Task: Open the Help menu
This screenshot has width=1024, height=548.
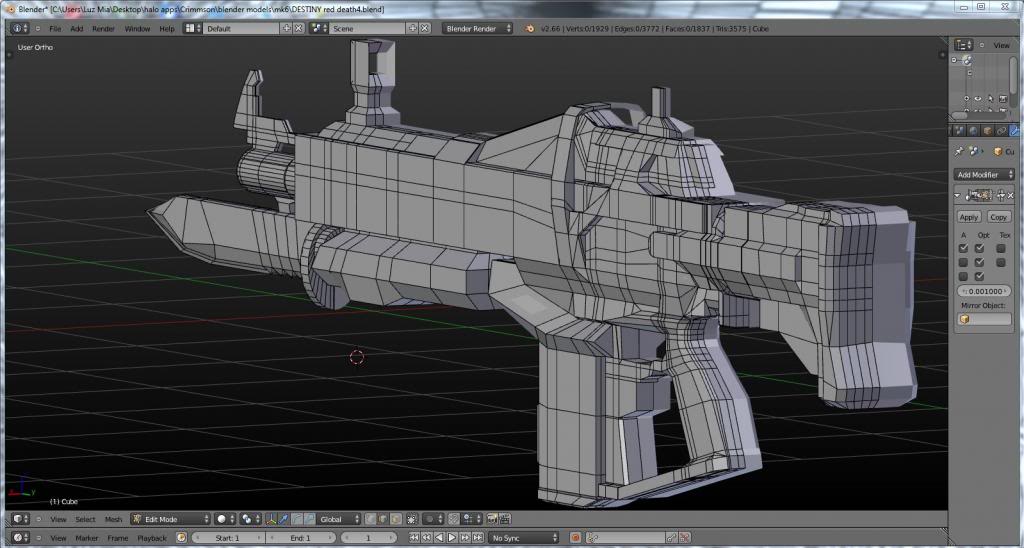Action: pos(167,29)
